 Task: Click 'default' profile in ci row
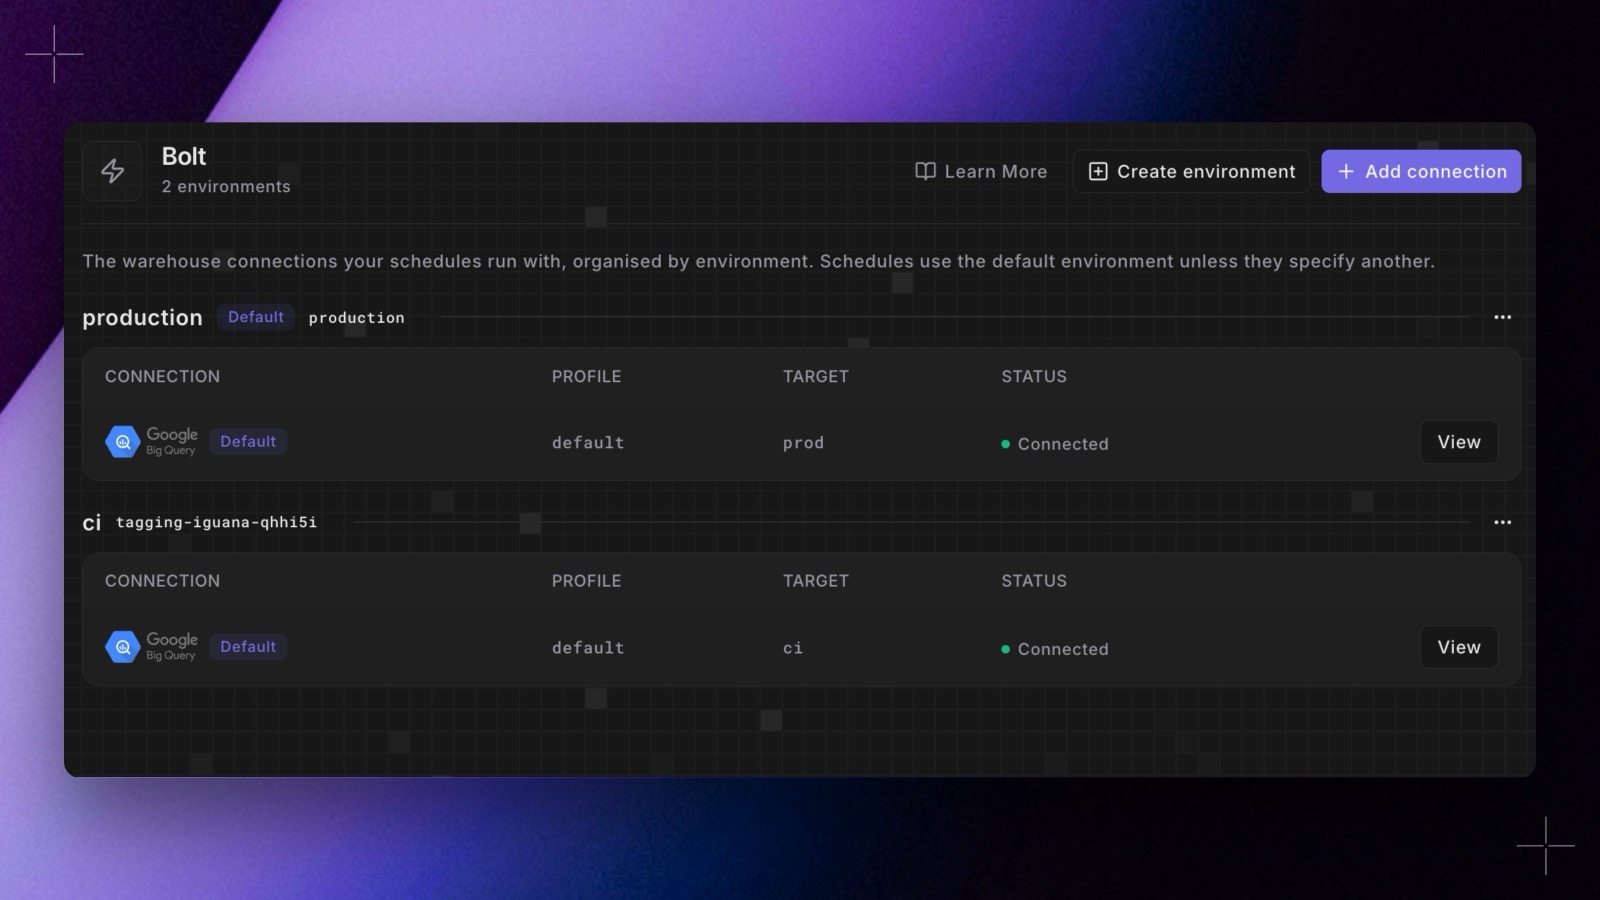[588, 648]
